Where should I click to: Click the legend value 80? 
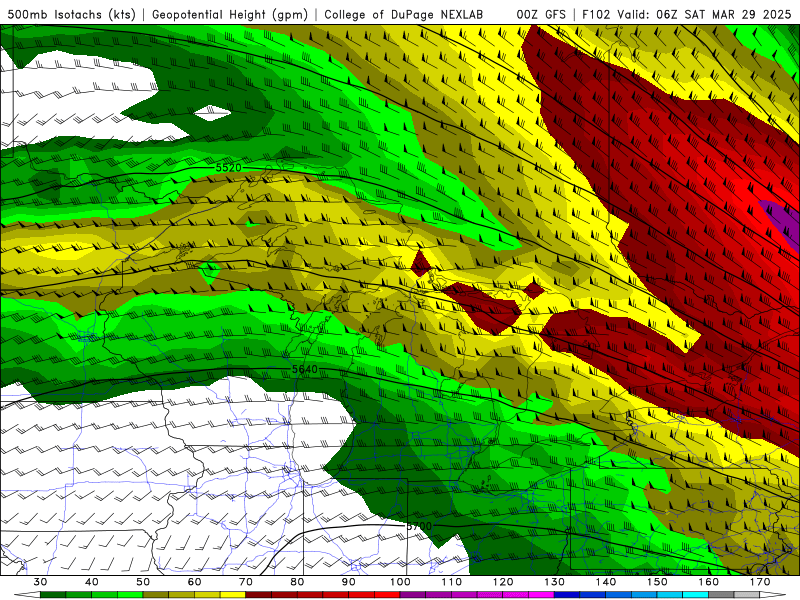tap(297, 582)
